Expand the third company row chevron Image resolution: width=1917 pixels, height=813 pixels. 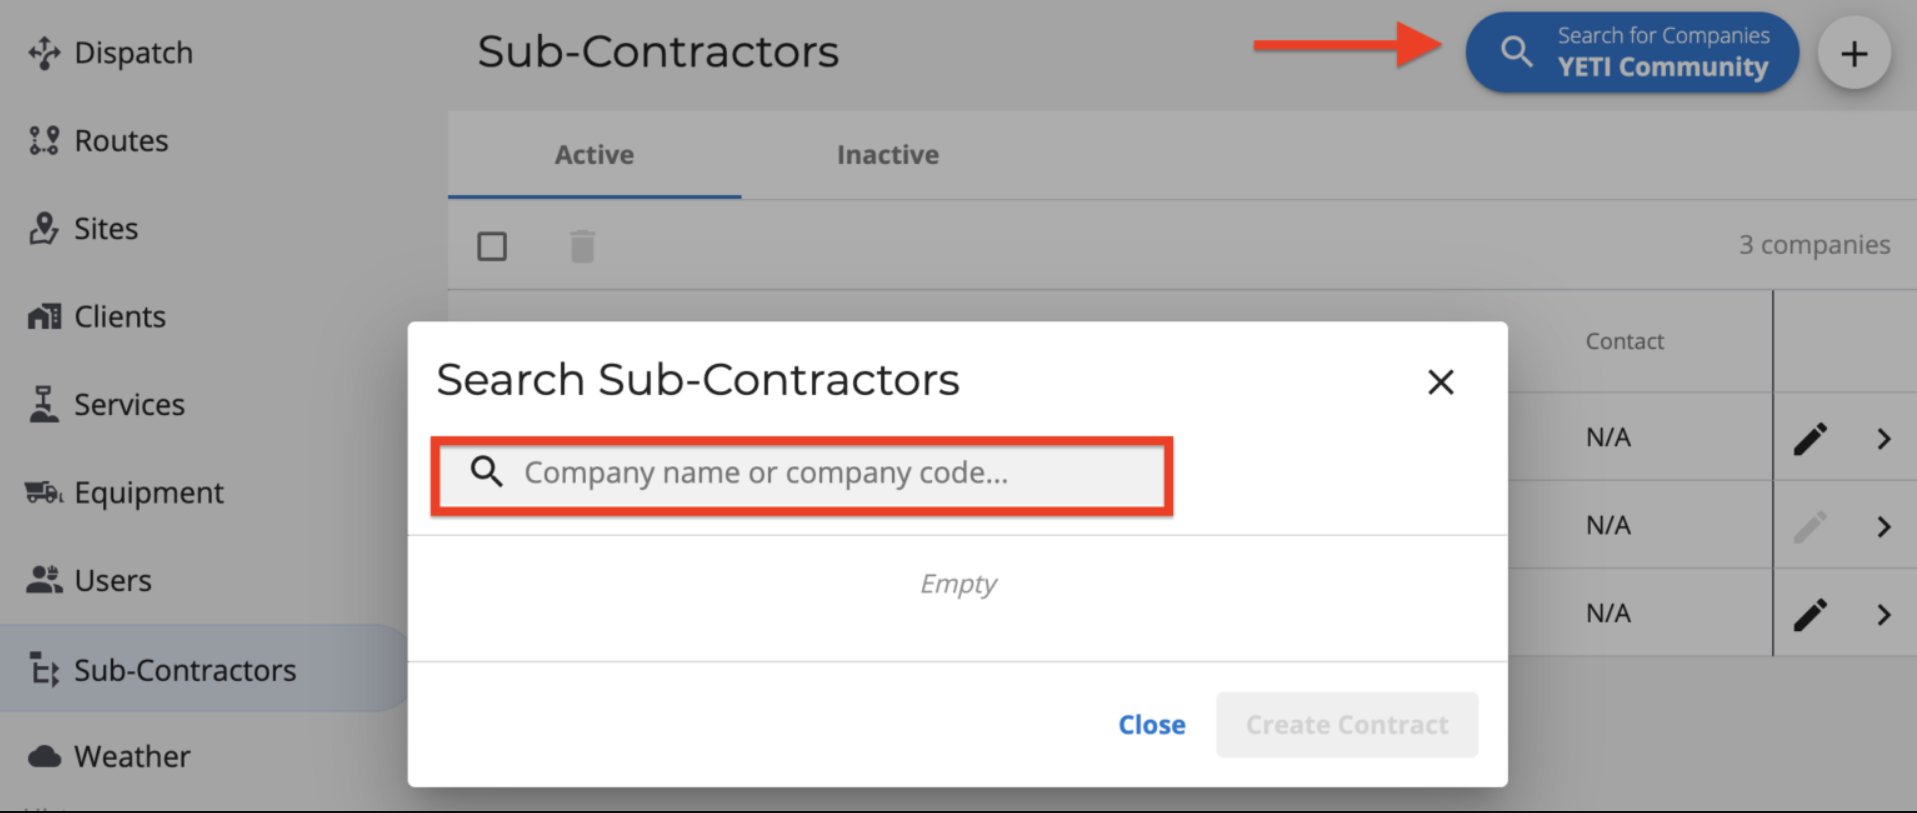click(1884, 615)
